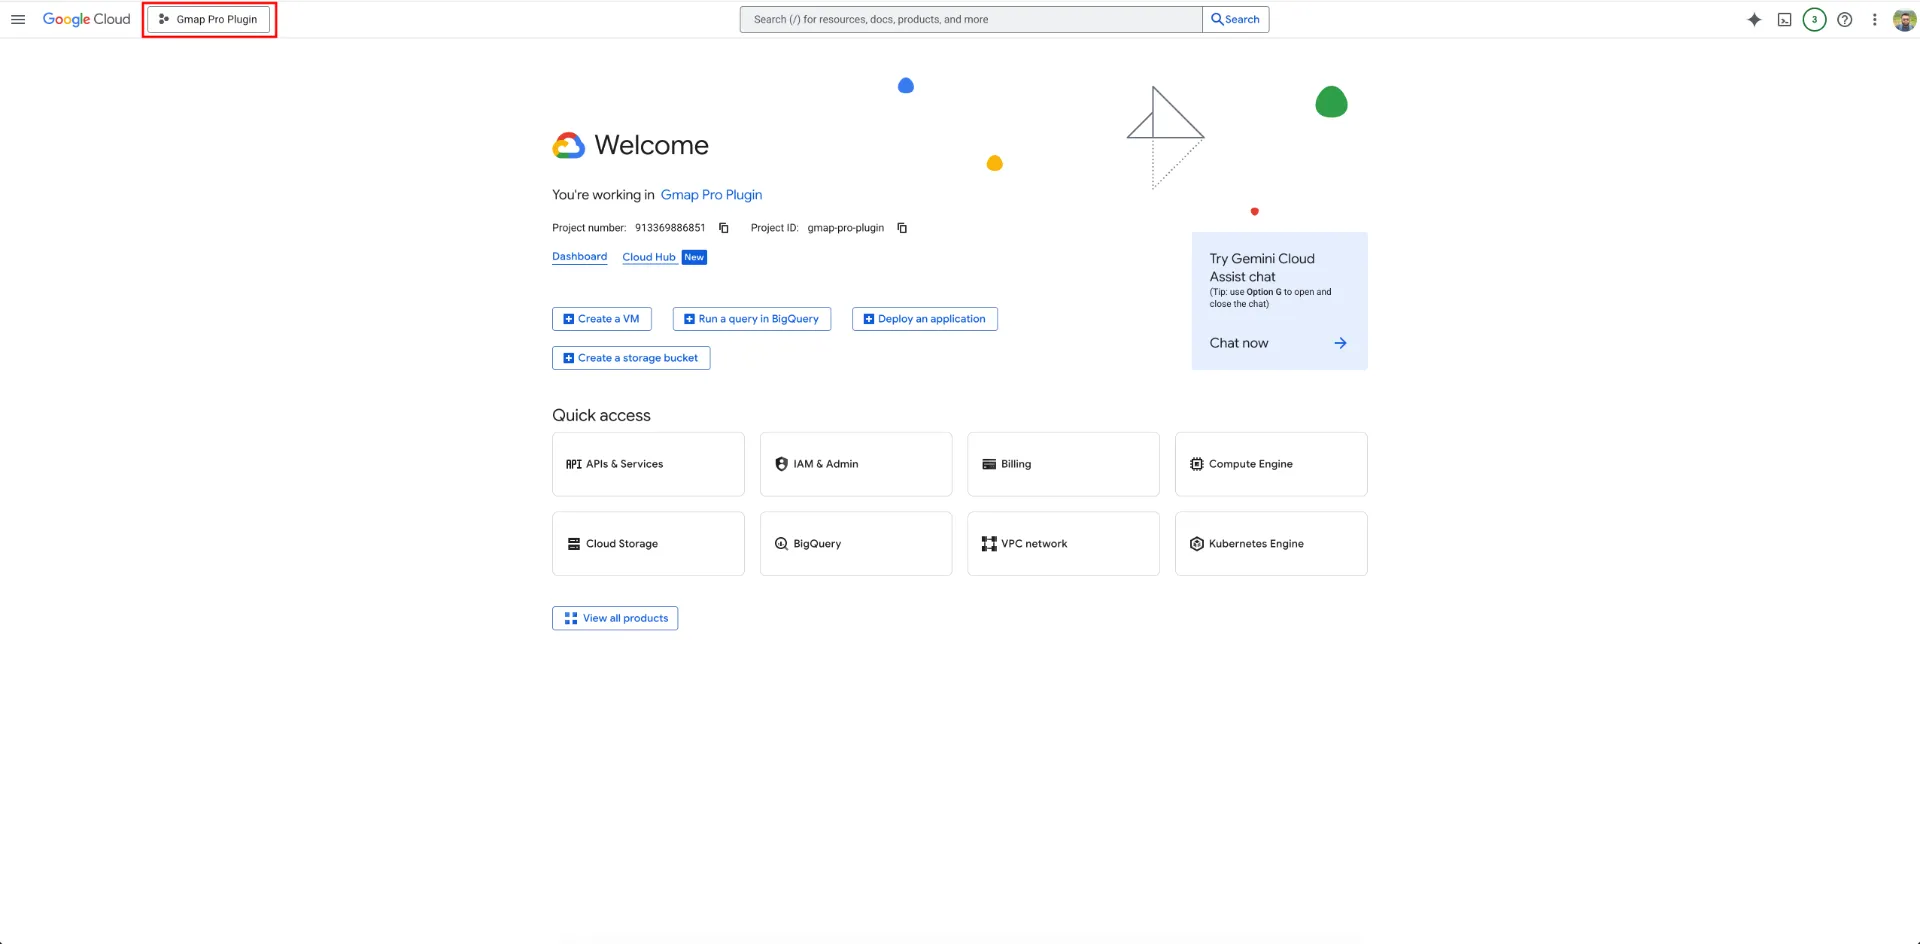Click the Search button
The height and width of the screenshot is (944, 1920).
click(1236, 19)
